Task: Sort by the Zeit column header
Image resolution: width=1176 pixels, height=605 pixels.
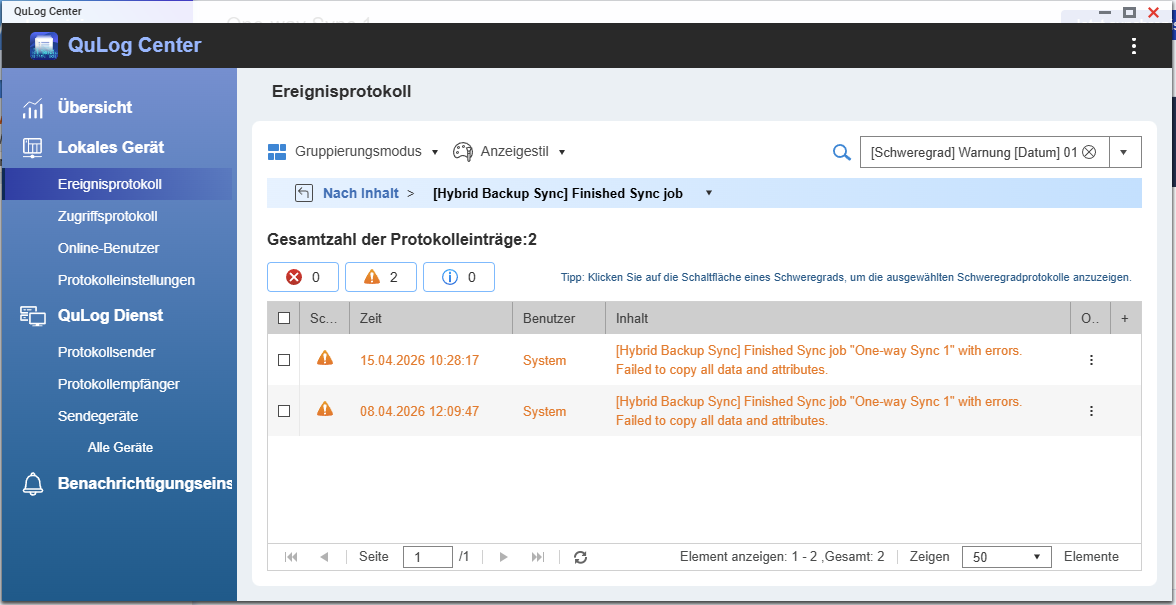Action: pos(430,318)
